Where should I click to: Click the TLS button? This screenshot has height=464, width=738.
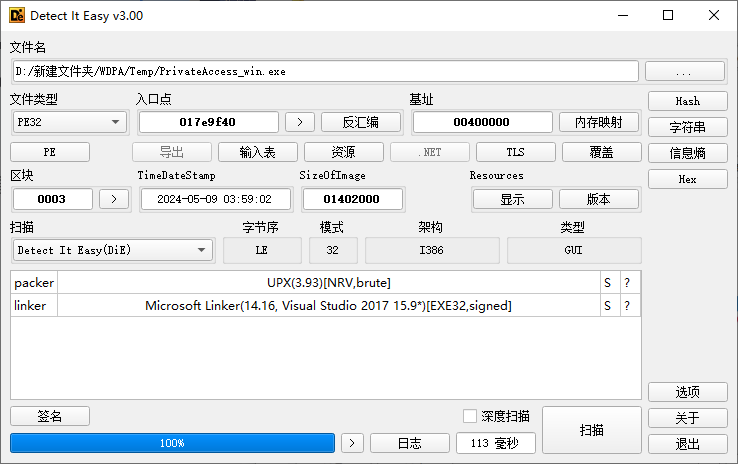coord(515,152)
